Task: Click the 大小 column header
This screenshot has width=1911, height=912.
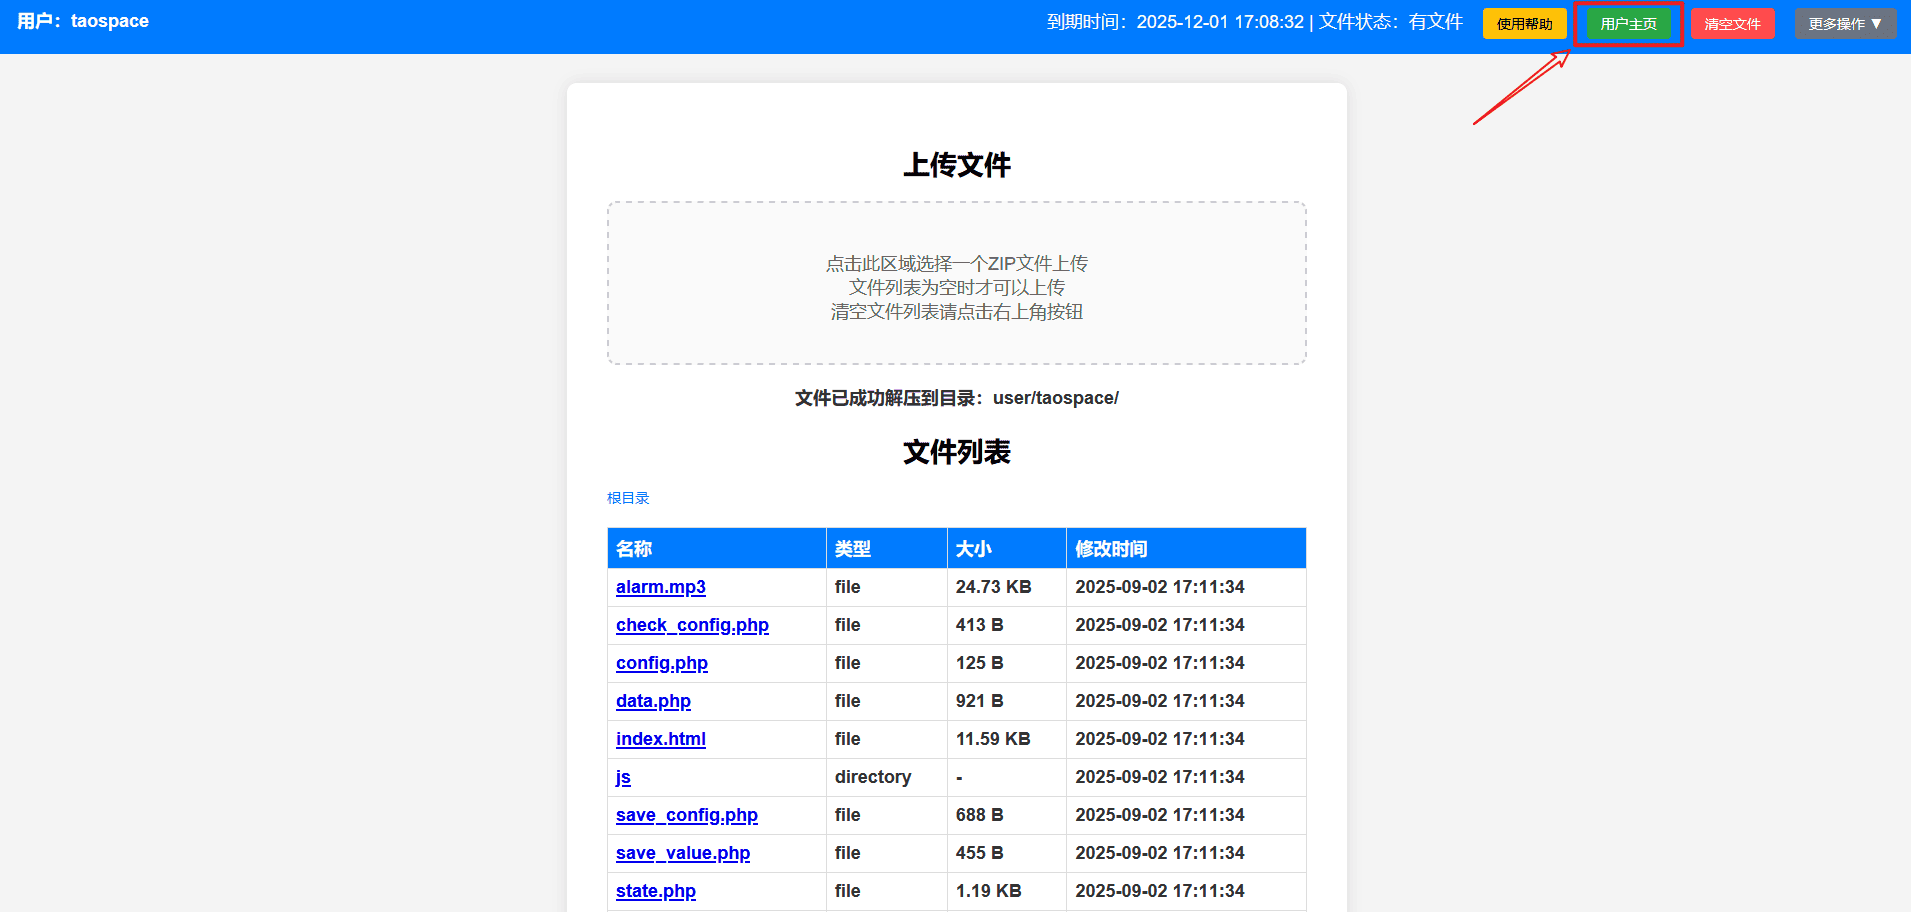Action: pos(973,549)
